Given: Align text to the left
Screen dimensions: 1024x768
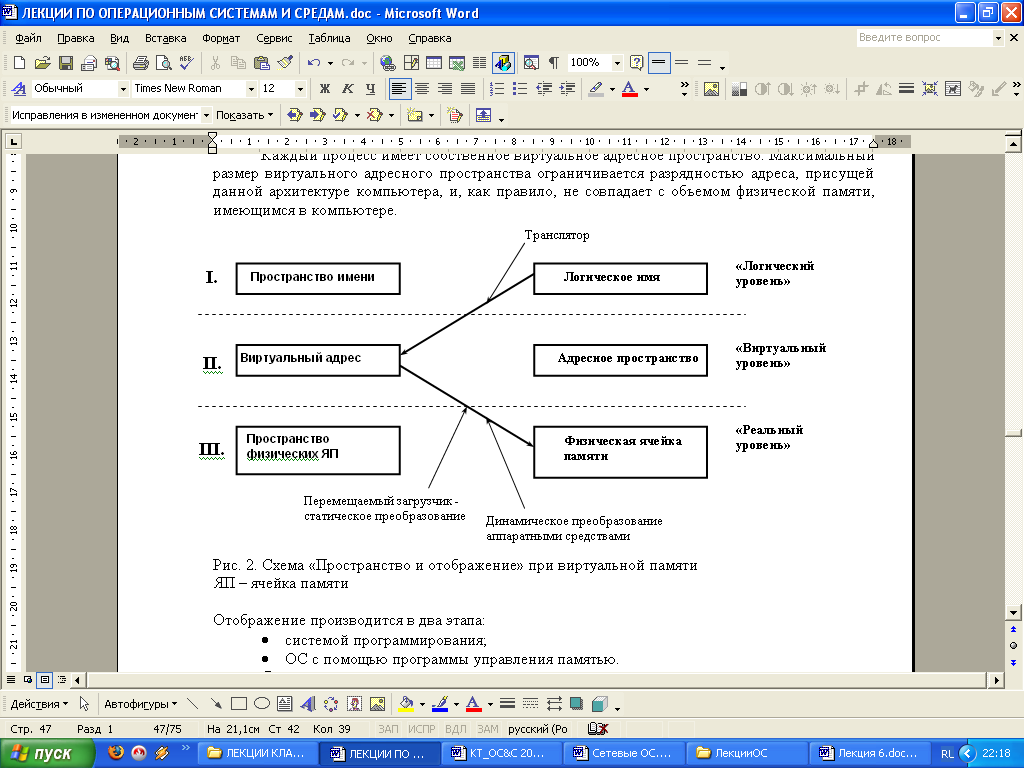Looking at the screenshot, I should tap(399, 89).
